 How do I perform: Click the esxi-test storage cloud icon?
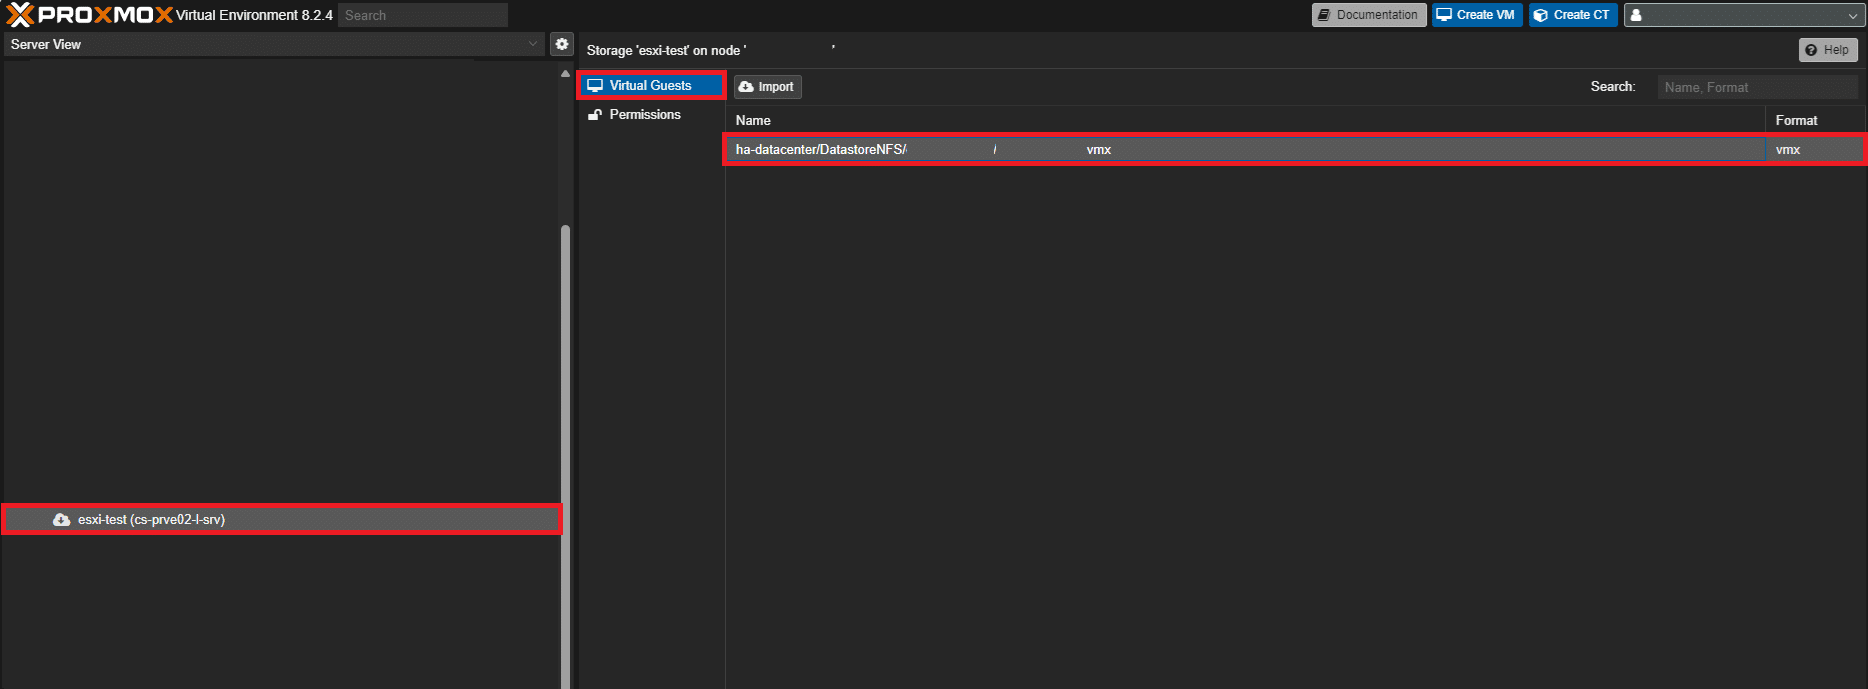click(x=61, y=520)
